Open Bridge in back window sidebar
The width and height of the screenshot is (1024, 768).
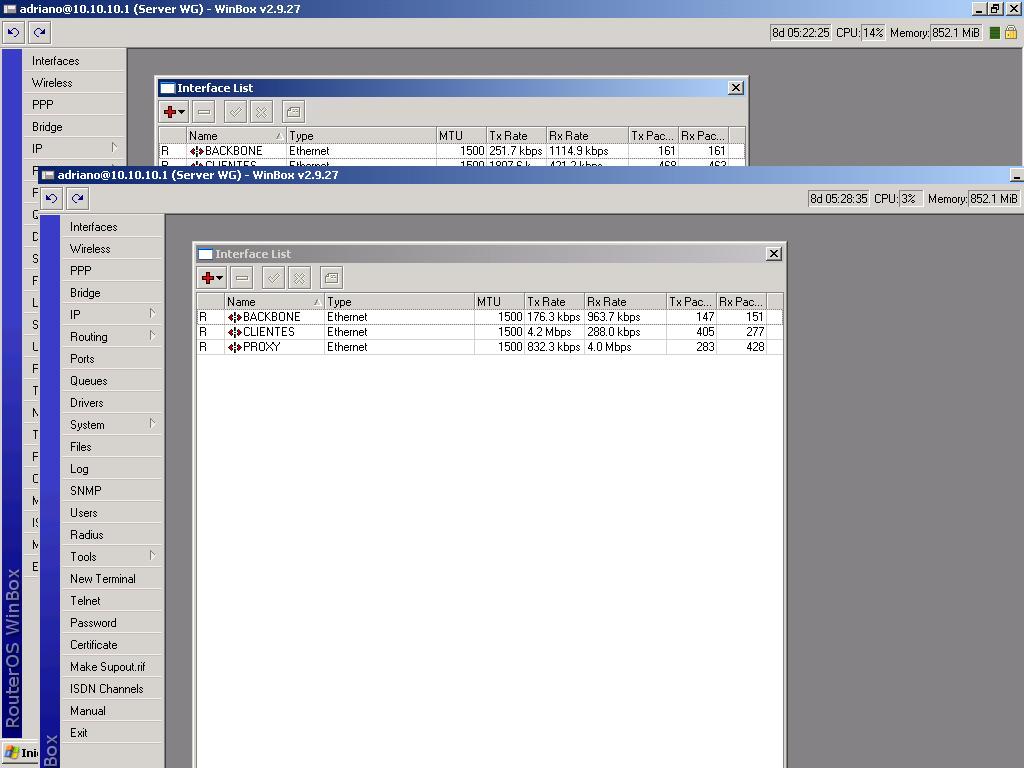[x=74, y=127]
